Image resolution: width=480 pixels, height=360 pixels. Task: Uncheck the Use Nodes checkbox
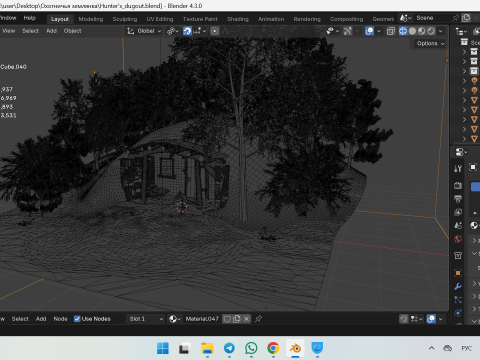click(77, 319)
